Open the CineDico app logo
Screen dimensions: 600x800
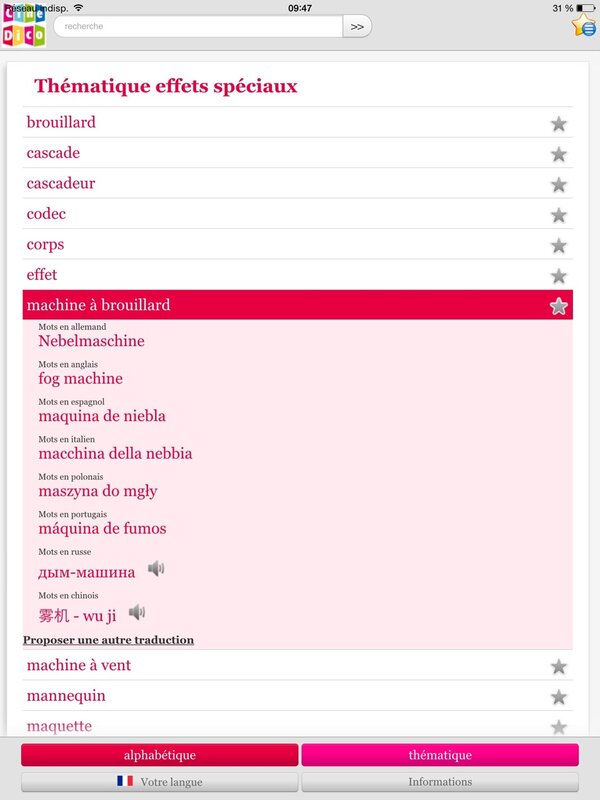pyautogui.click(x=23, y=24)
